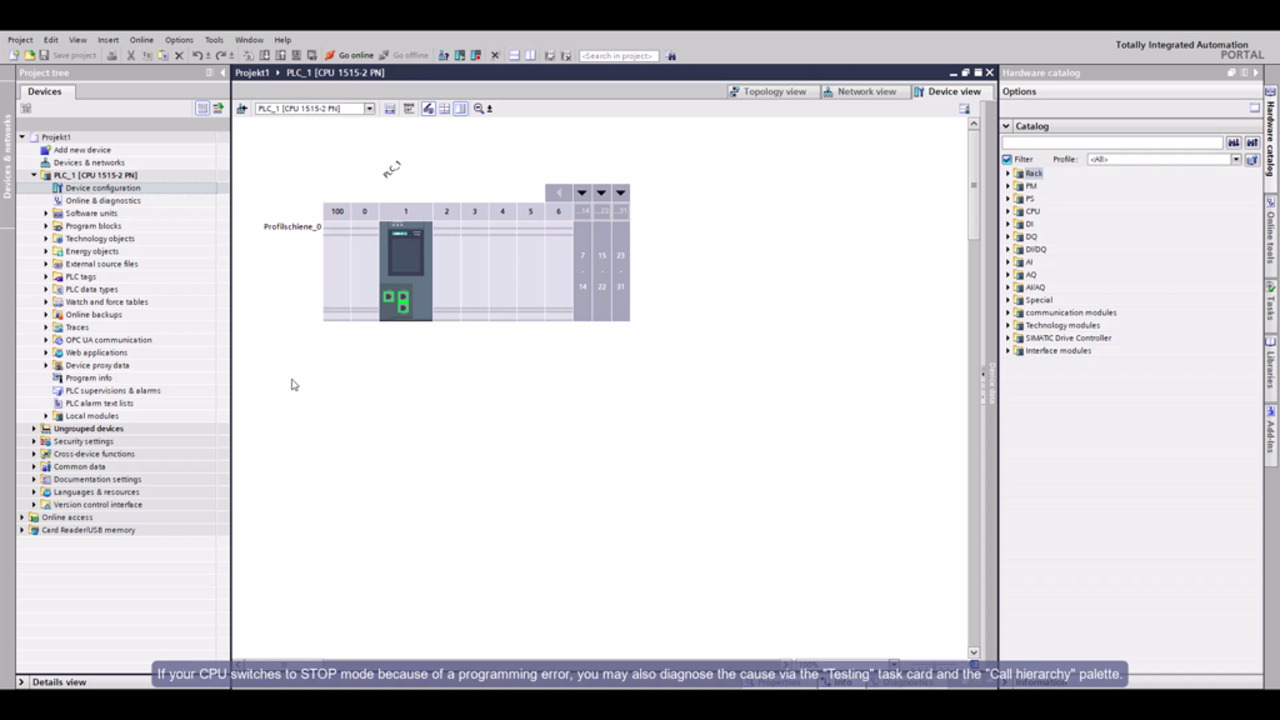This screenshot has height=720, width=1280.
Task: Expand the Details view section
Action: [x=21, y=682]
